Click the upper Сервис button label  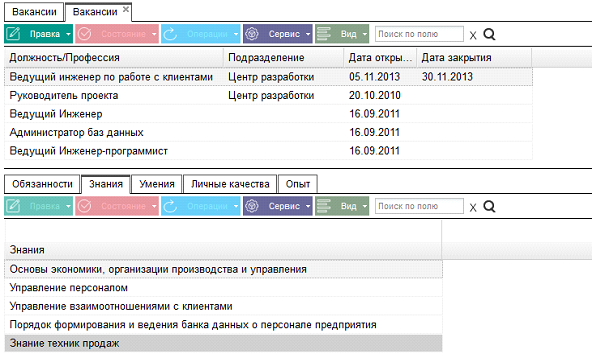point(284,34)
